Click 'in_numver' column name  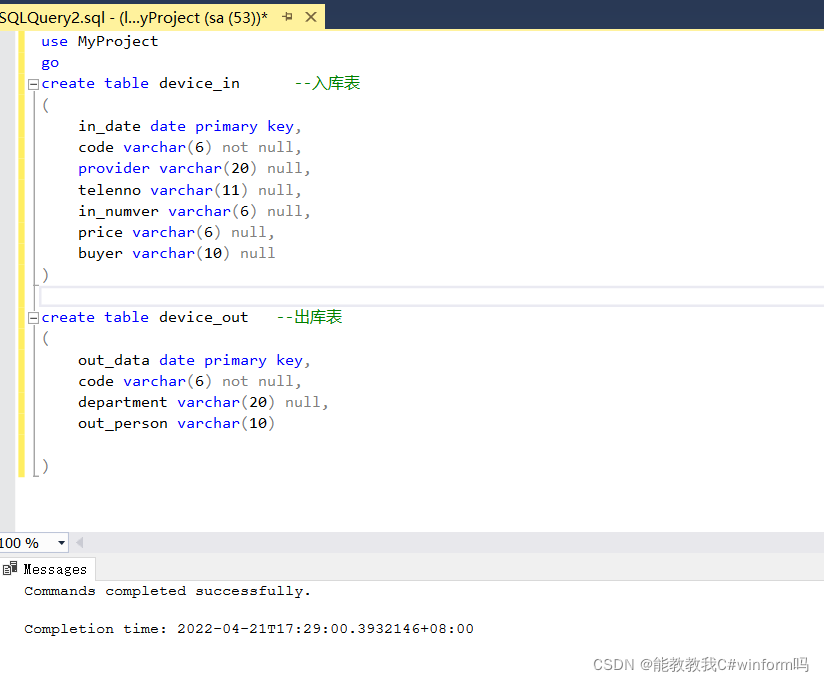[118, 211]
